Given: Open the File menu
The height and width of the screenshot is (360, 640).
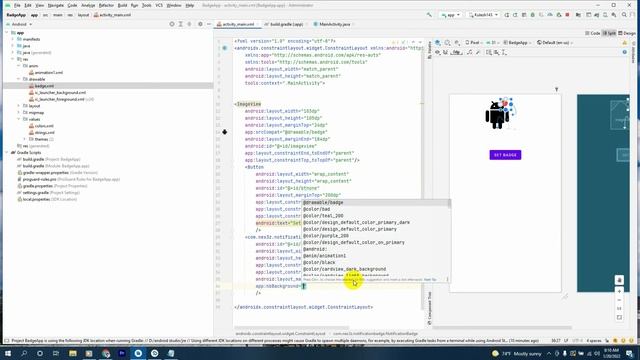Looking at the screenshot, I should pyautogui.click(x=17, y=5).
